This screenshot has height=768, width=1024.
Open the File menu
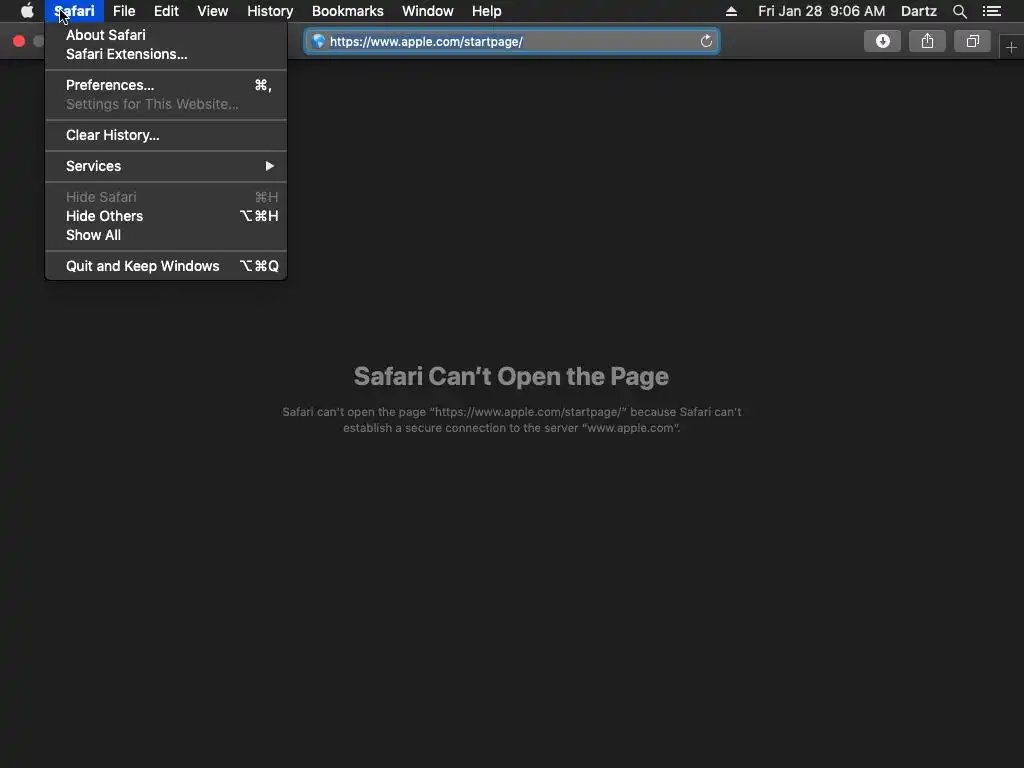click(x=124, y=11)
